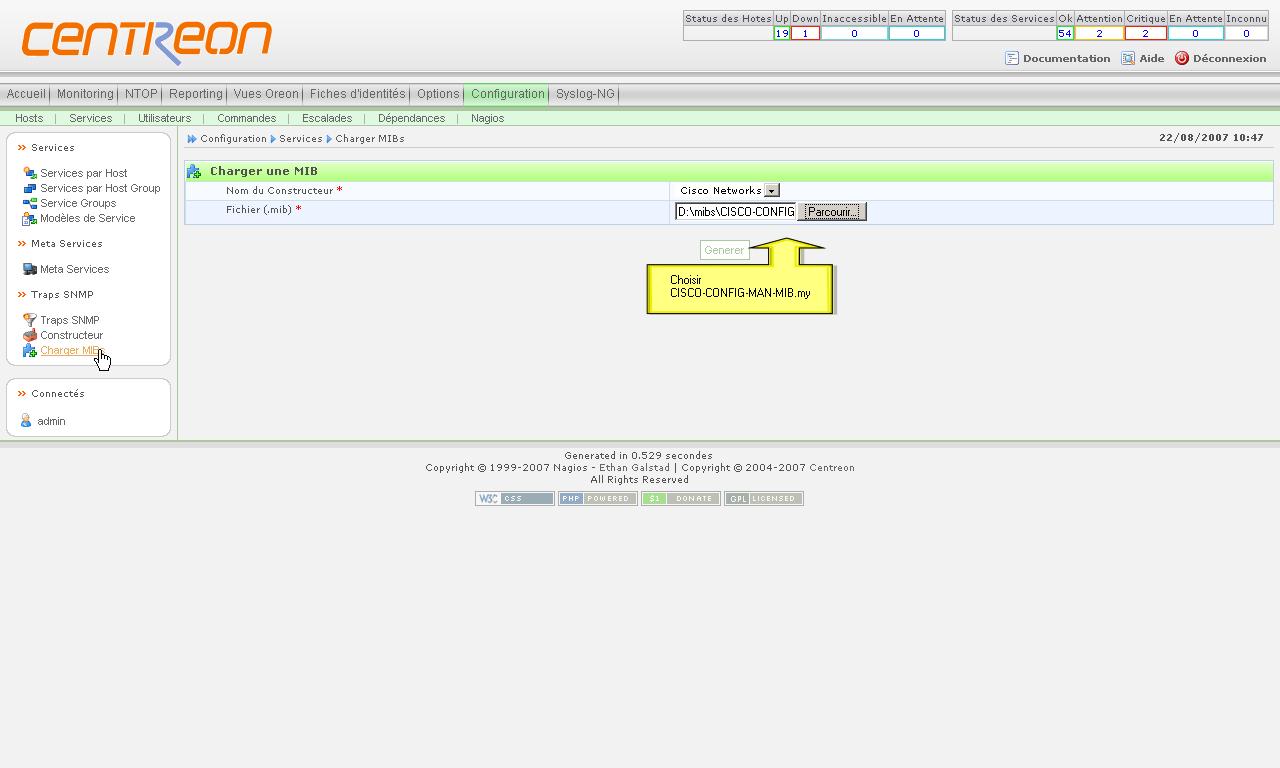Click the Constructeur icon
1280x768 pixels.
click(x=30, y=335)
